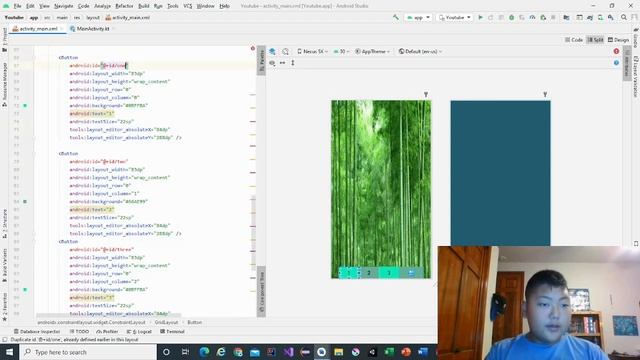Switch editor to Code view
640x360 pixels.
point(574,40)
